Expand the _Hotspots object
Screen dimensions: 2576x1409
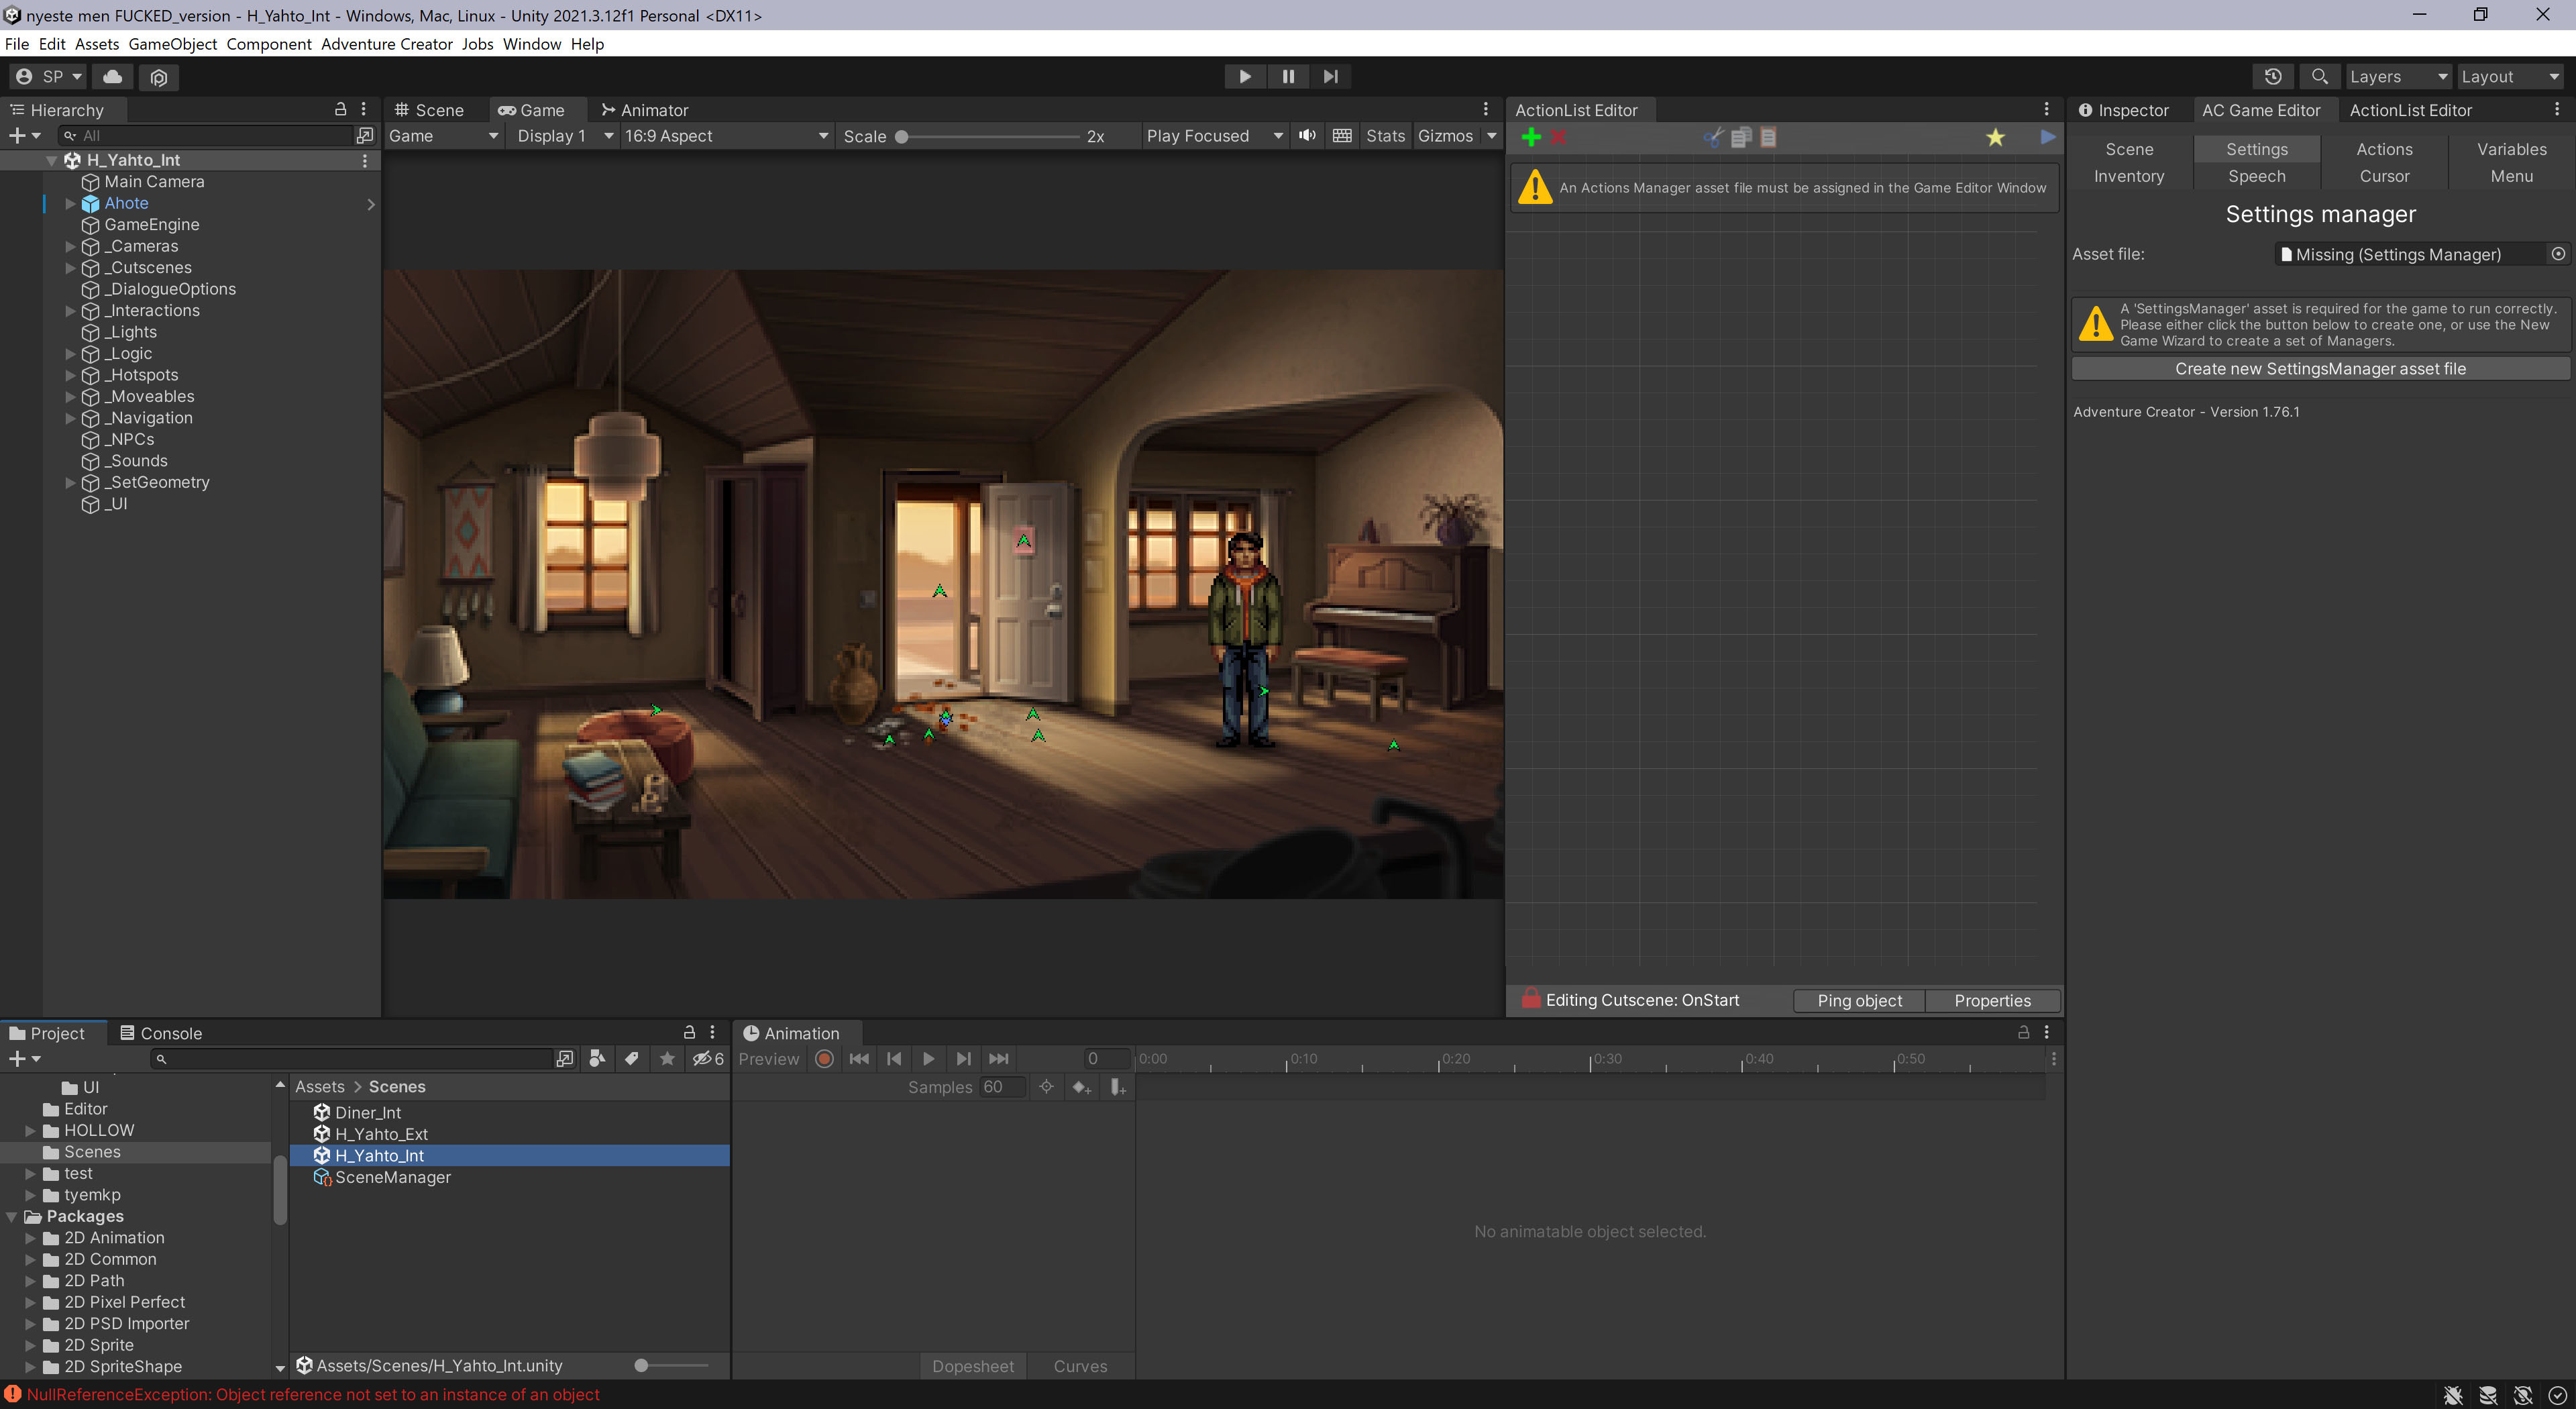(x=71, y=375)
